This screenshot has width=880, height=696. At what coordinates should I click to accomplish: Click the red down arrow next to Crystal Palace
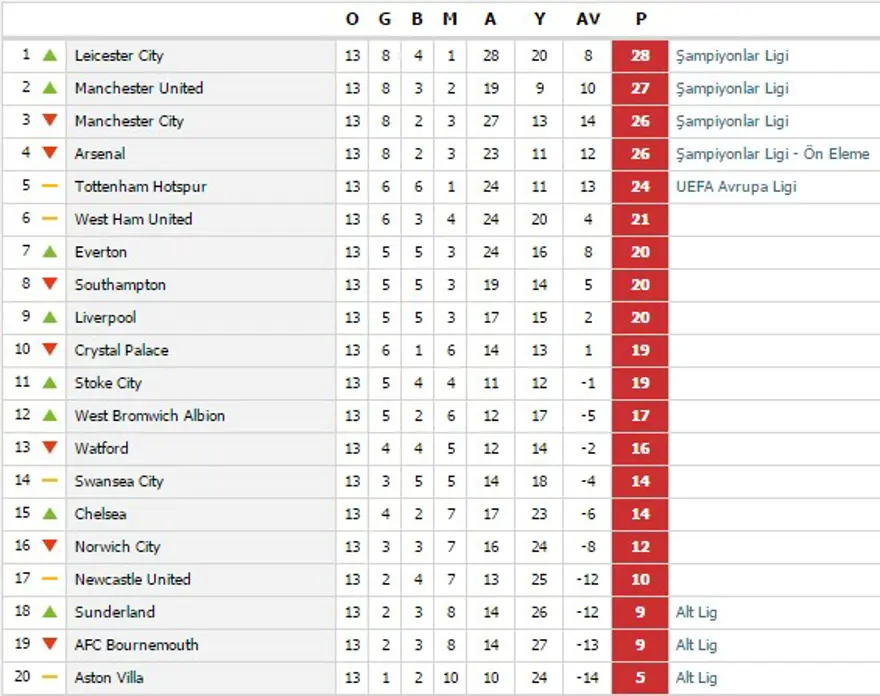point(50,350)
